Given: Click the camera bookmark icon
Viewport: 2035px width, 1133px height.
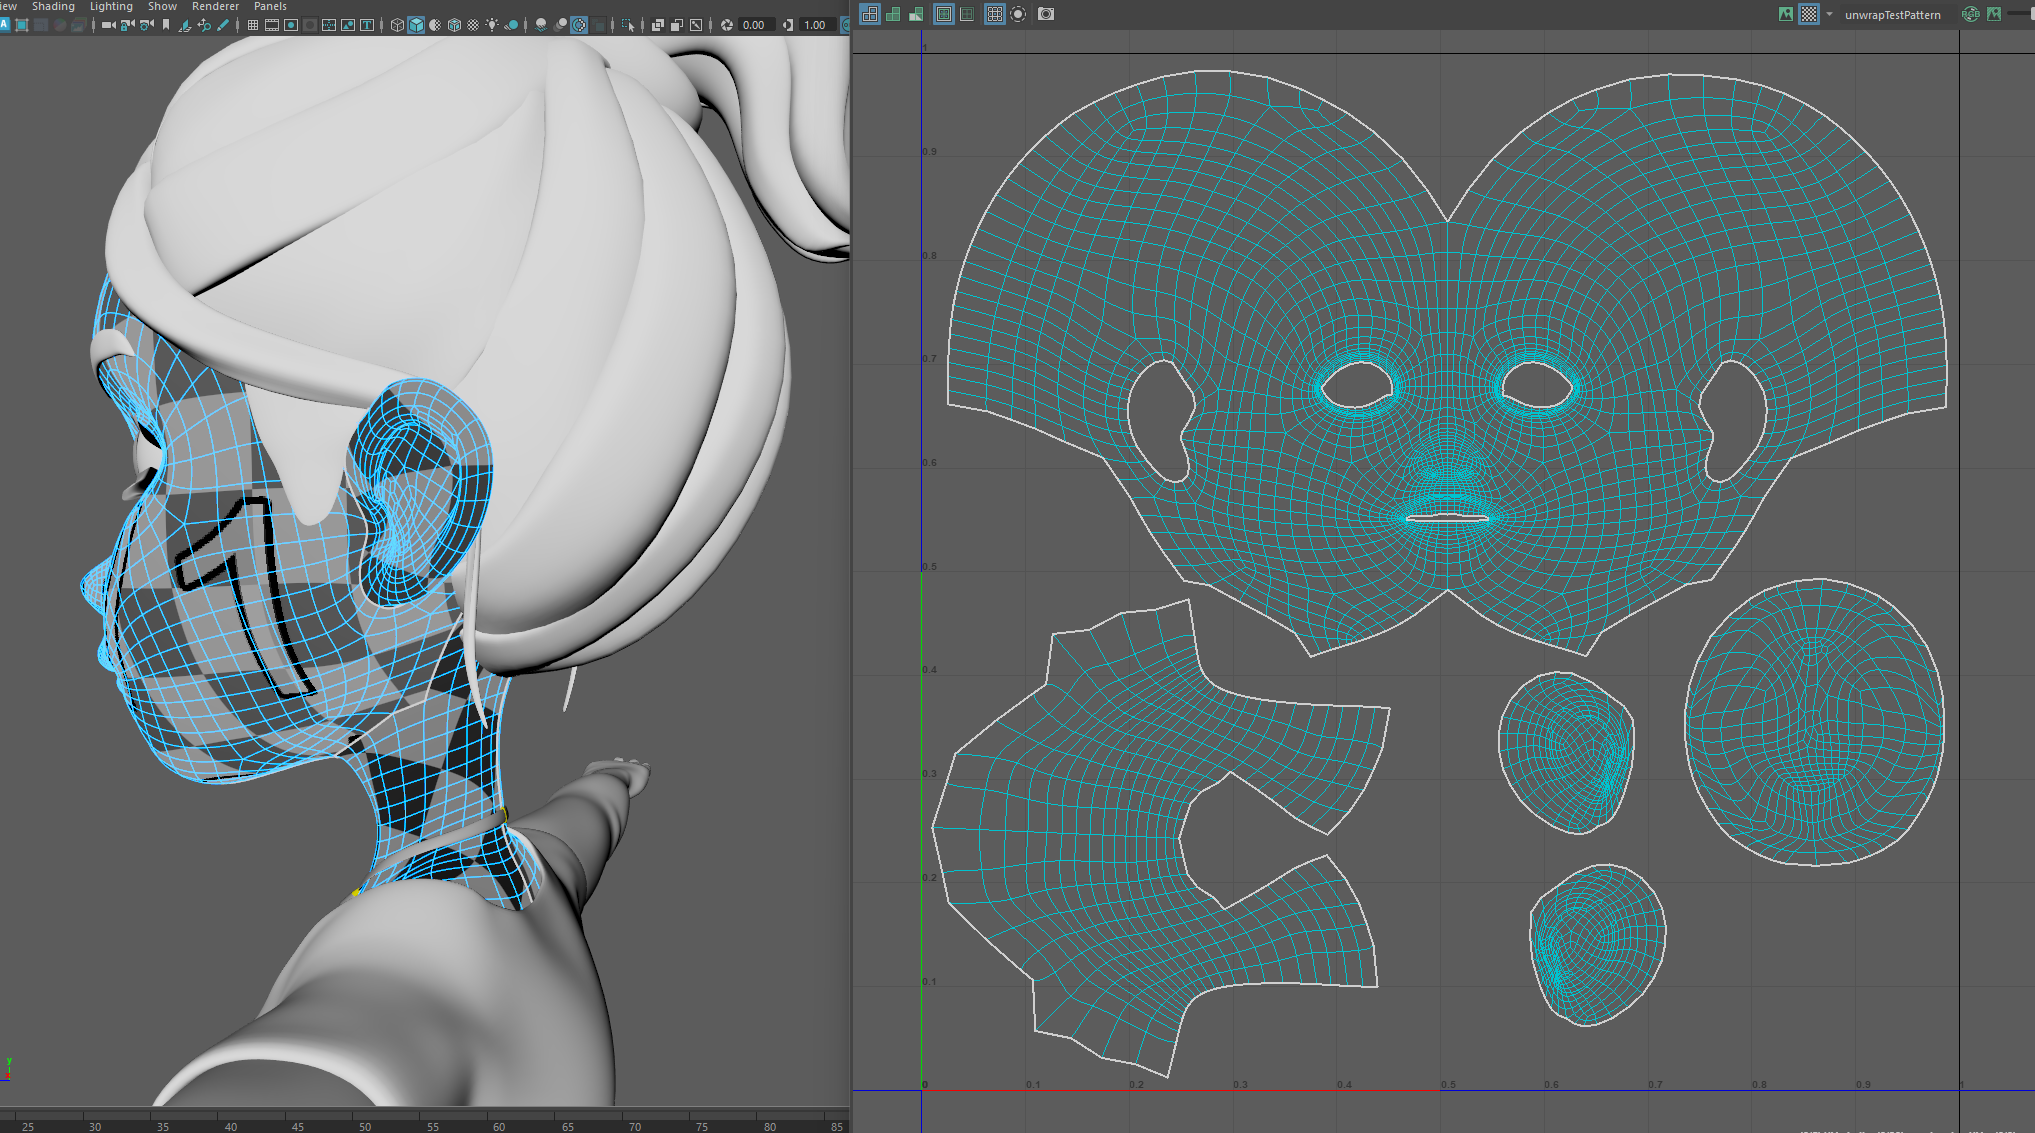Looking at the screenshot, I should pos(166,25).
